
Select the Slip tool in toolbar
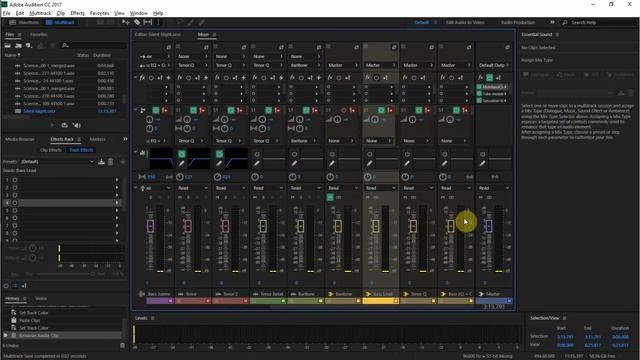click(x=148, y=22)
